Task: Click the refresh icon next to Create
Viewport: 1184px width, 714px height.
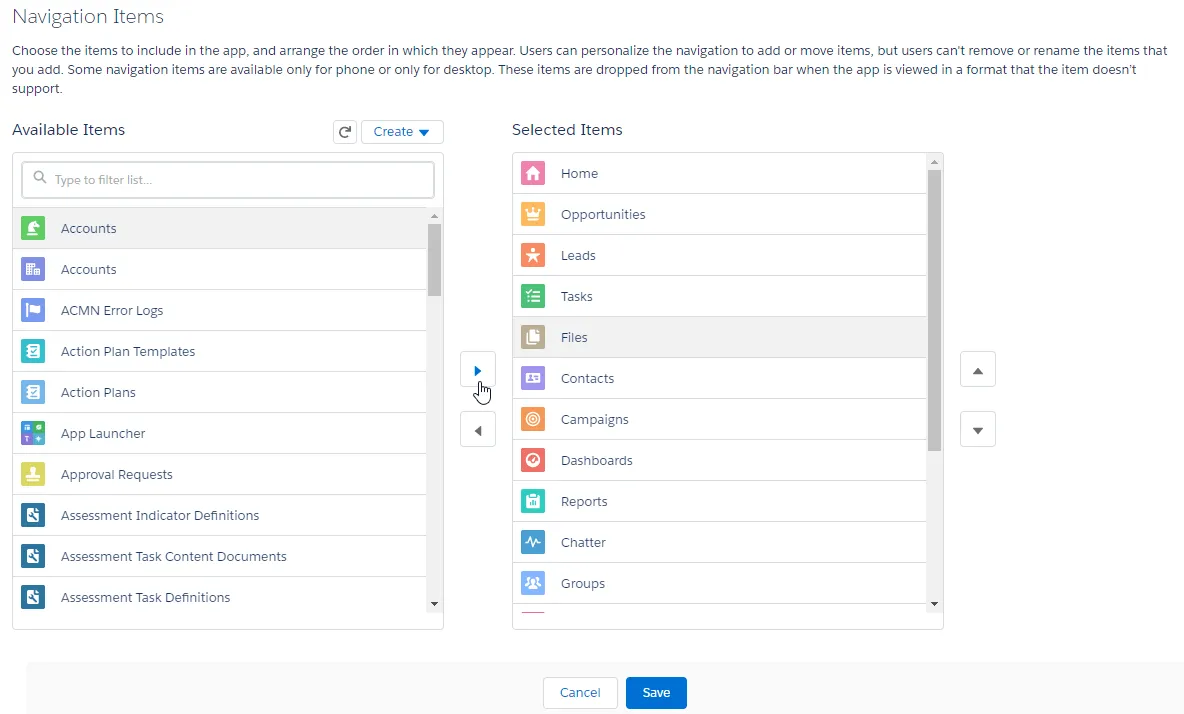Action: (x=345, y=132)
